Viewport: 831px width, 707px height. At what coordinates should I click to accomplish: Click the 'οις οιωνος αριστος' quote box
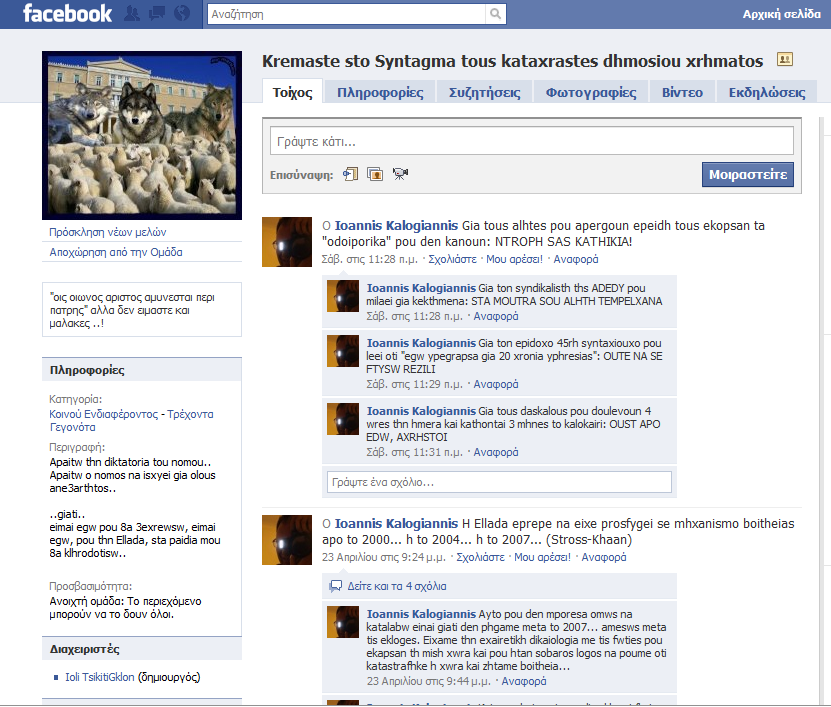click(x=142, y=310)
